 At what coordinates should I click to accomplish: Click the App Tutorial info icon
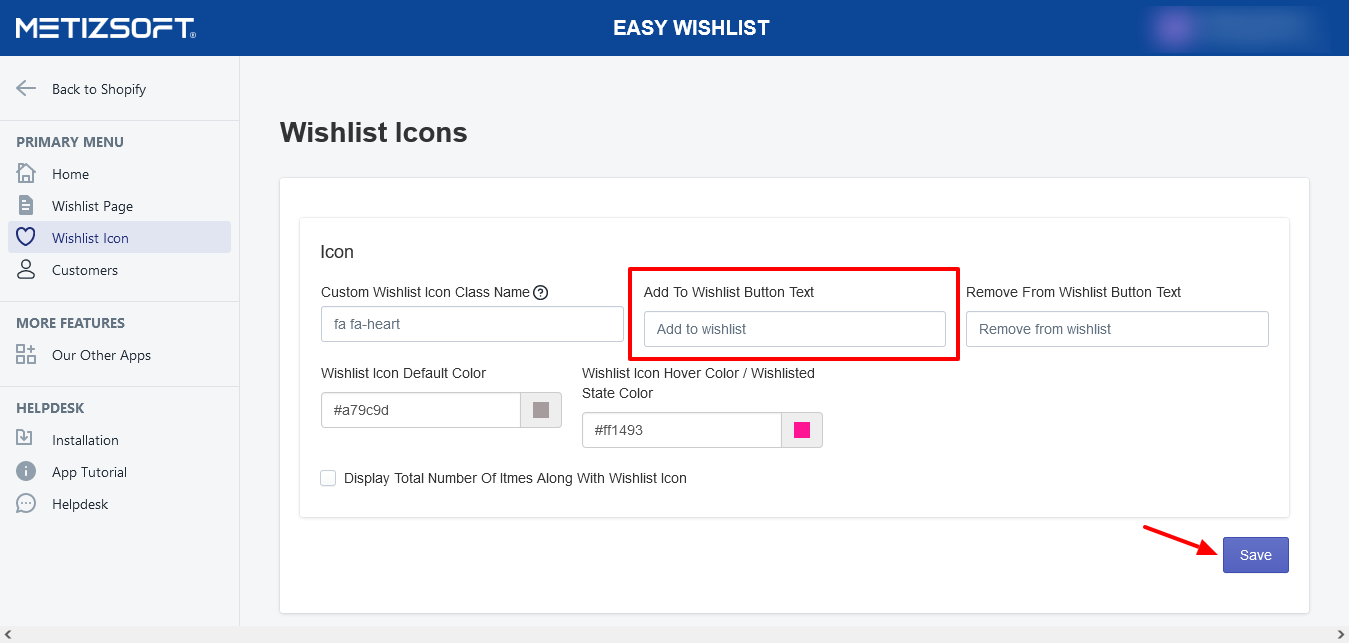(26, 471)
